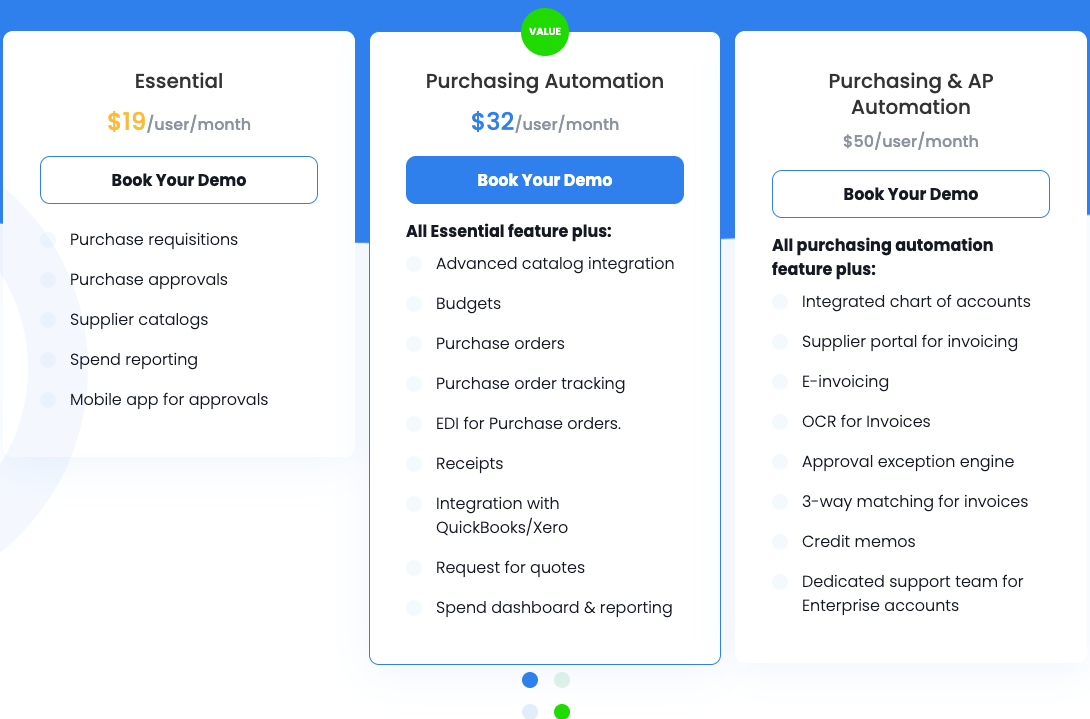Select the green carousel indicator dot

click(561, 711)
